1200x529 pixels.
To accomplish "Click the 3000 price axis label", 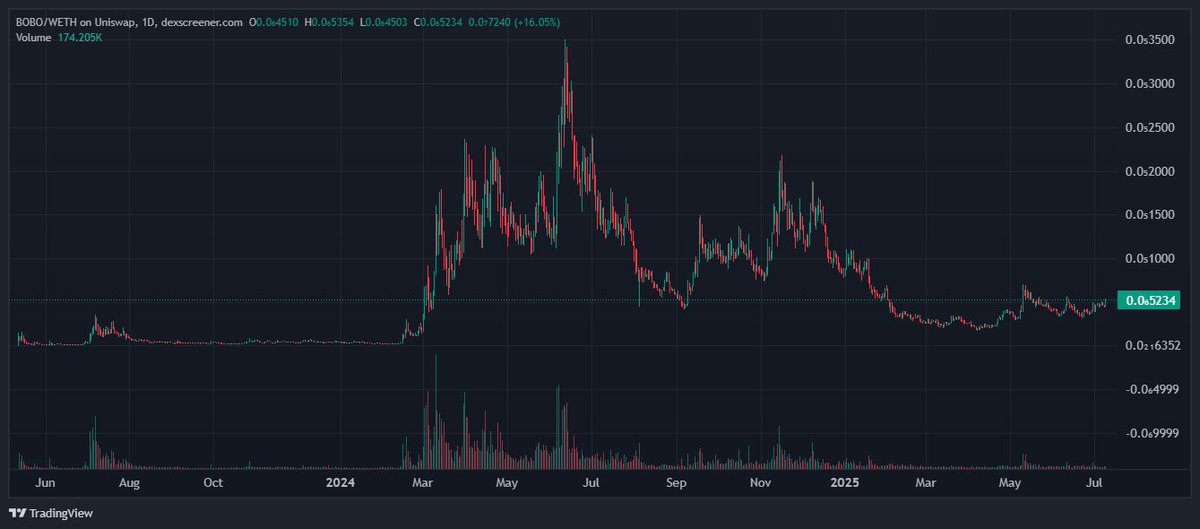I will click(x=1152, y=84).
